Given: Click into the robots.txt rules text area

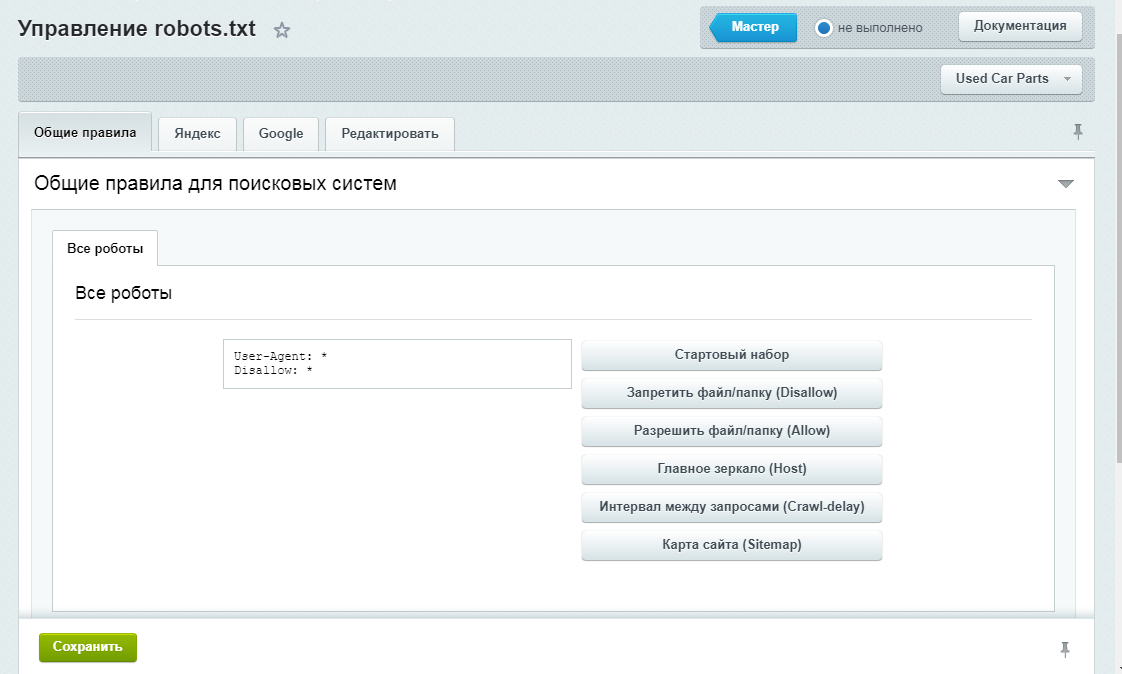Looking at the screenshot, I should coord(397,364).
